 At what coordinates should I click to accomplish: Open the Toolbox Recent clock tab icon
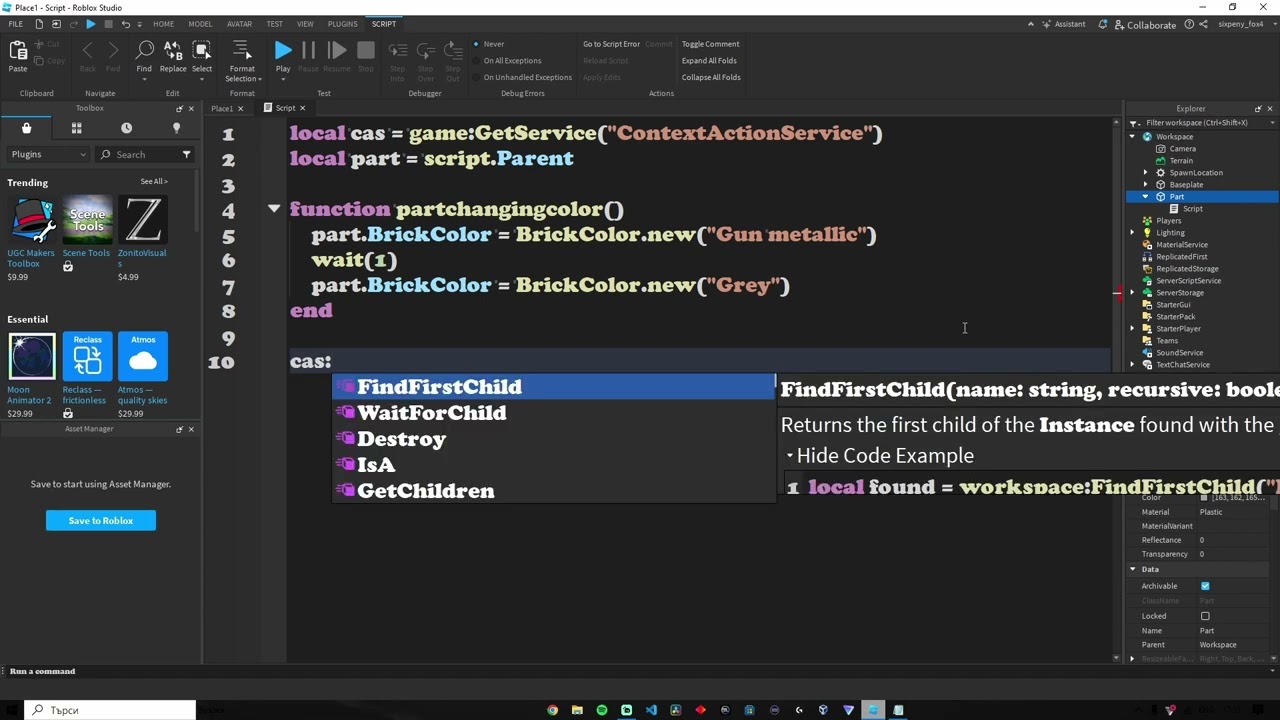click(126, 128)
